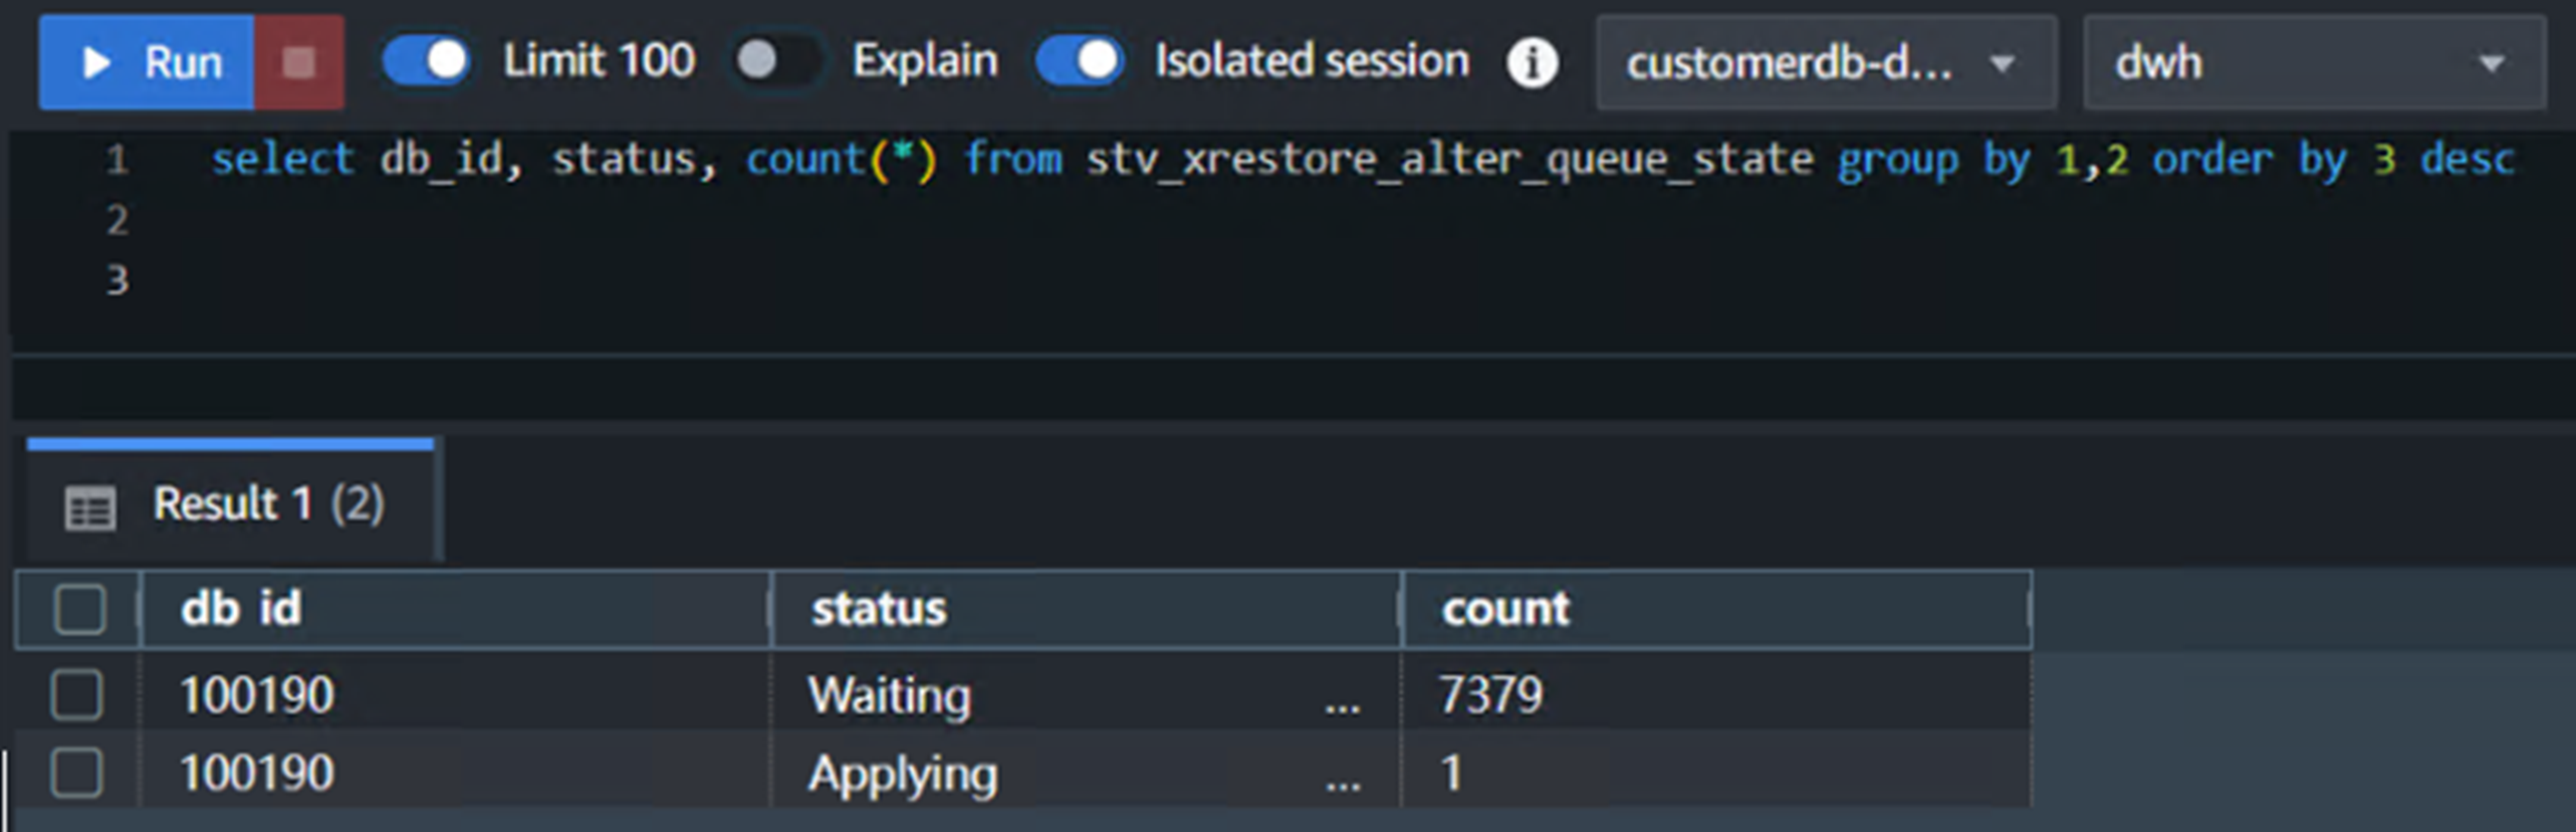Viewport: 2576px width, 832px height.
Task: Open the dwh database dropdown
Action: [x=2312, y=63]
